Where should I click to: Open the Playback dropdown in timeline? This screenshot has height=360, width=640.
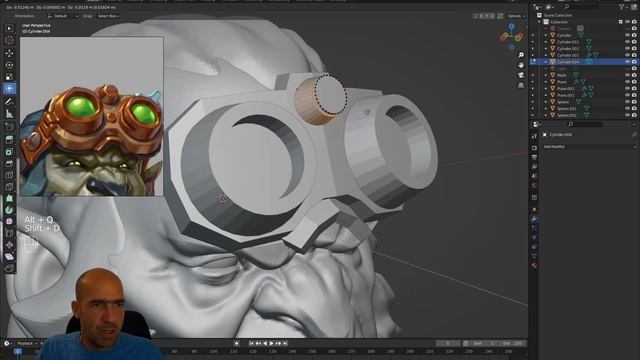pyautogui.click(x=27, y=343)
